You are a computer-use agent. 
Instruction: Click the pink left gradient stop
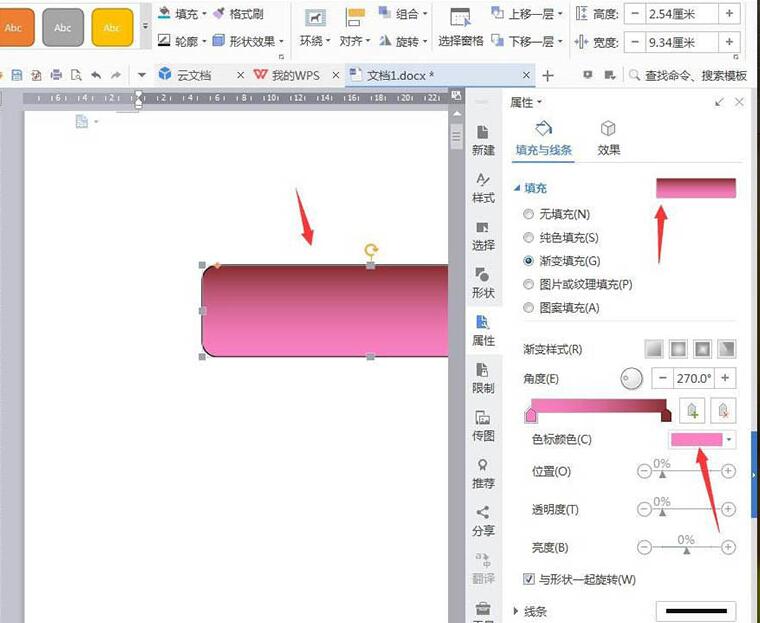(531, 415)
